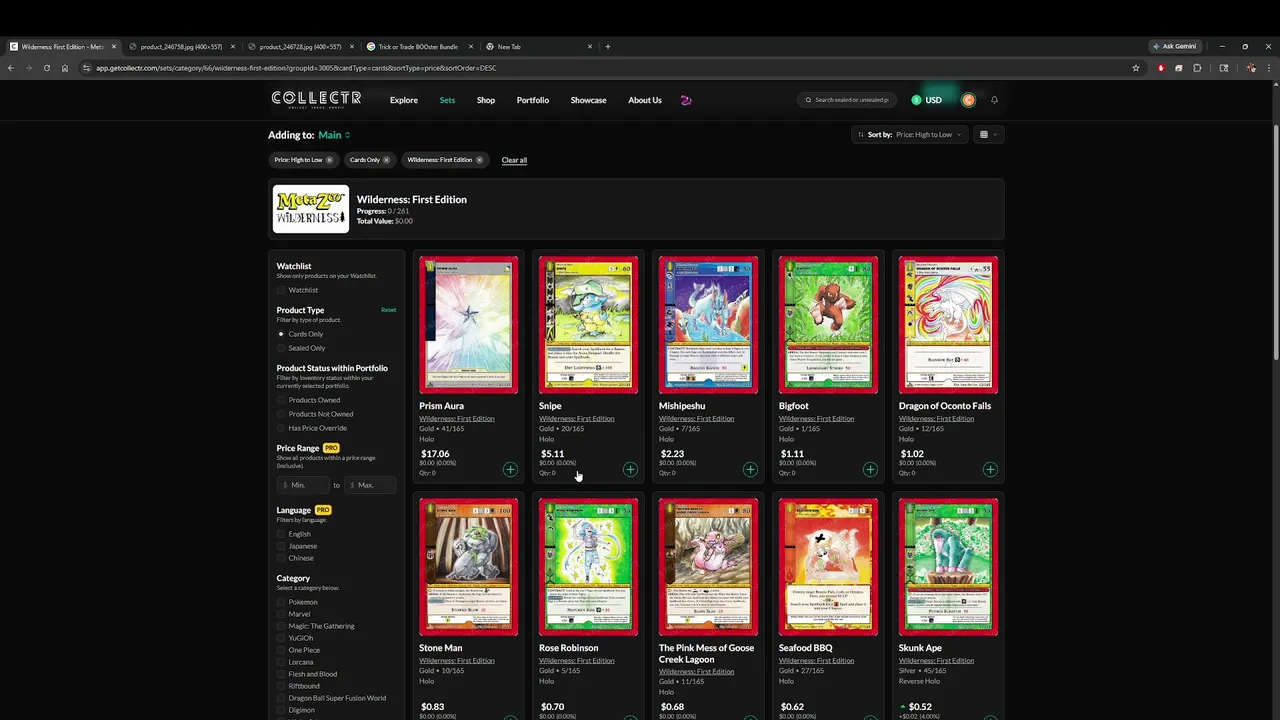
Task: Add Dragon of Oconto Falls with plus icon
Action: [990, 470]
